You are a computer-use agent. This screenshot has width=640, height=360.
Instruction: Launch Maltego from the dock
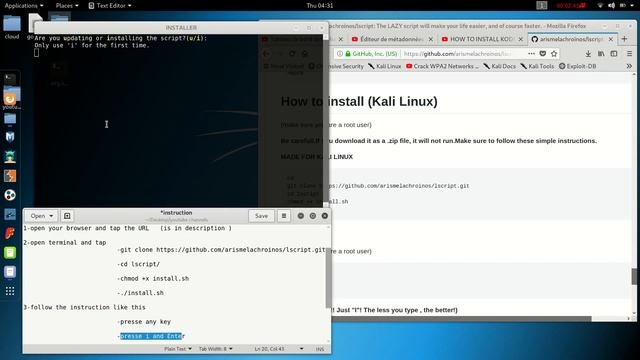click(x=10, y=214)
